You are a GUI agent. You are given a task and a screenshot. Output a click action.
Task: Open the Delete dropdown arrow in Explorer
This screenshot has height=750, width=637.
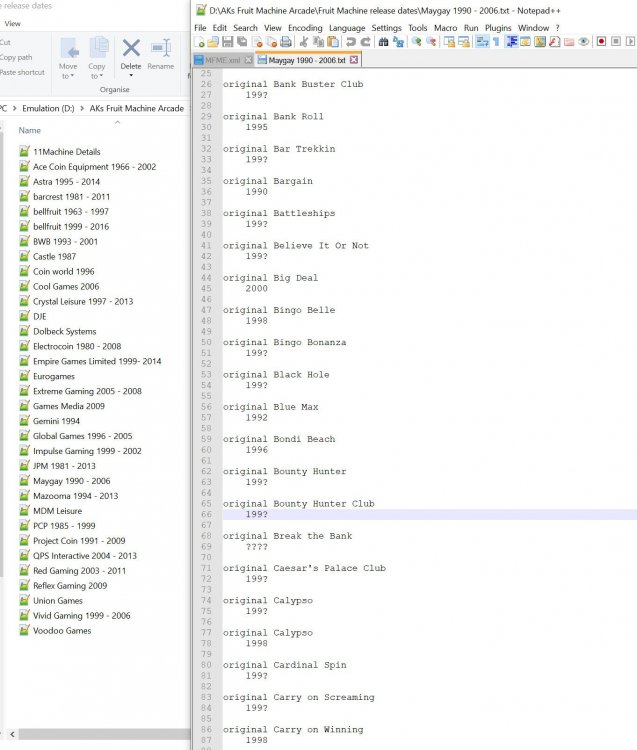131,76
